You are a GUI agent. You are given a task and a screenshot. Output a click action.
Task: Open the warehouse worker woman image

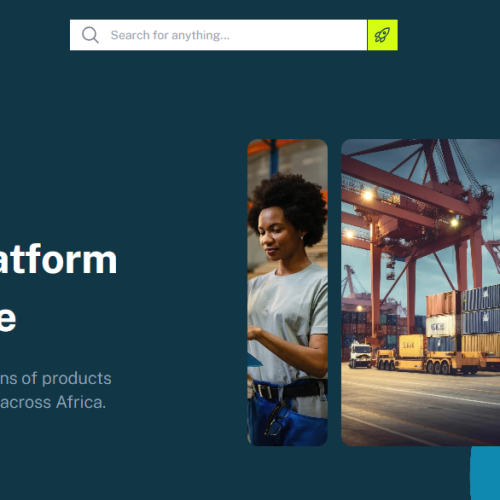[x=287, y=292]
